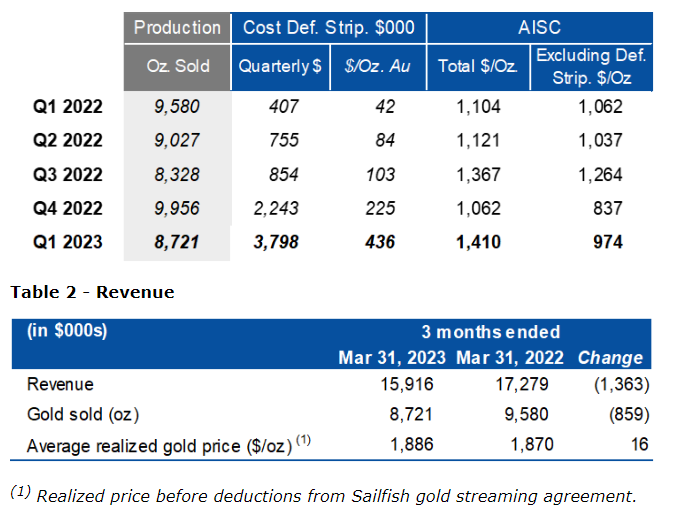Viewport: 697px width, 514px height.
Task: Click the Excluding Def. Strip. $/Oz subheader
Action: [x=588, y=66]
